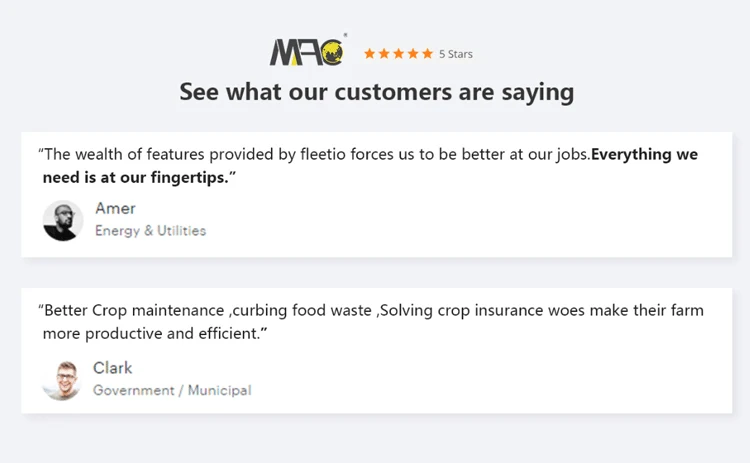Click the MFC logo
This screenshot has width=750, height=463.
(x=307, y=51)
